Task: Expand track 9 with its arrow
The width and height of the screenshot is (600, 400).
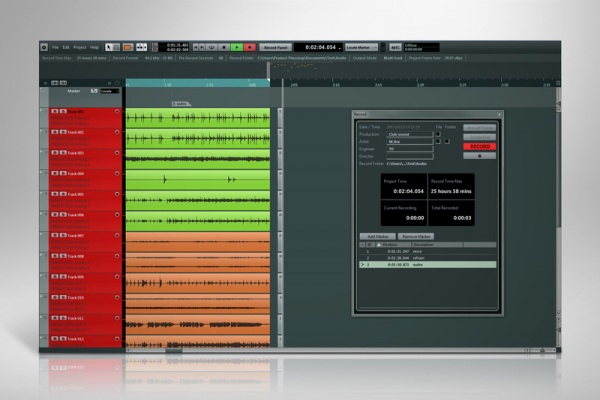Action: 41,276
